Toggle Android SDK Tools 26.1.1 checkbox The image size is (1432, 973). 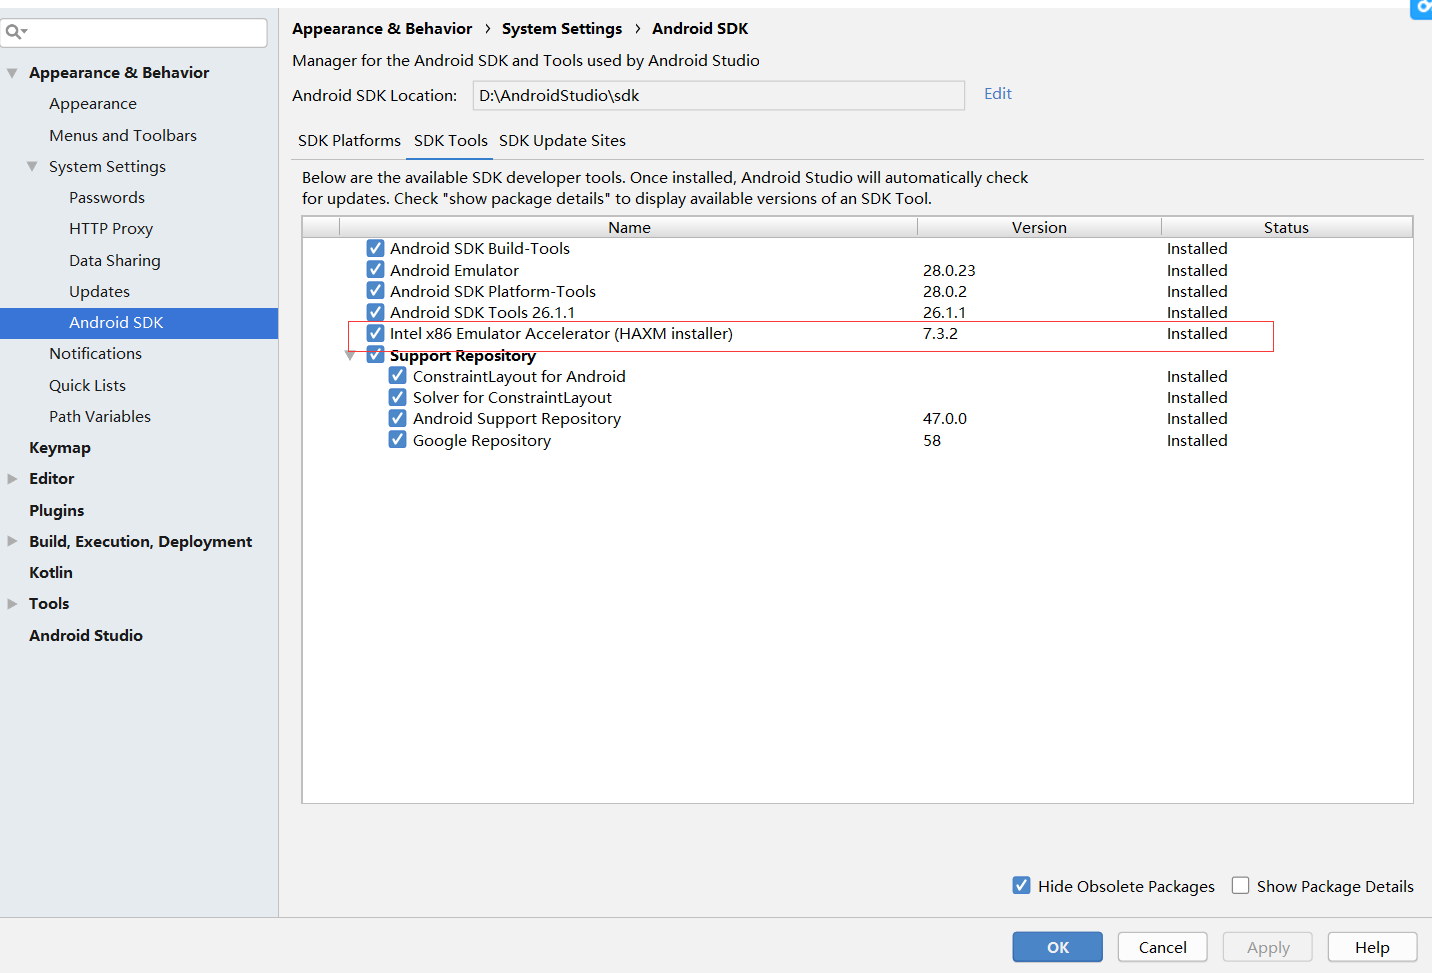tap(375, 312)
